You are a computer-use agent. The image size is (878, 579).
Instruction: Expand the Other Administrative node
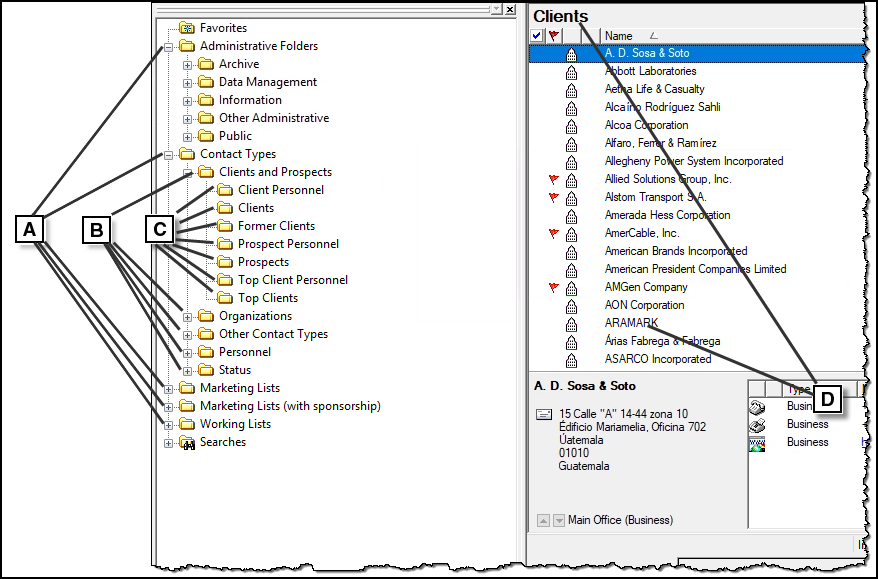point(188,119)
